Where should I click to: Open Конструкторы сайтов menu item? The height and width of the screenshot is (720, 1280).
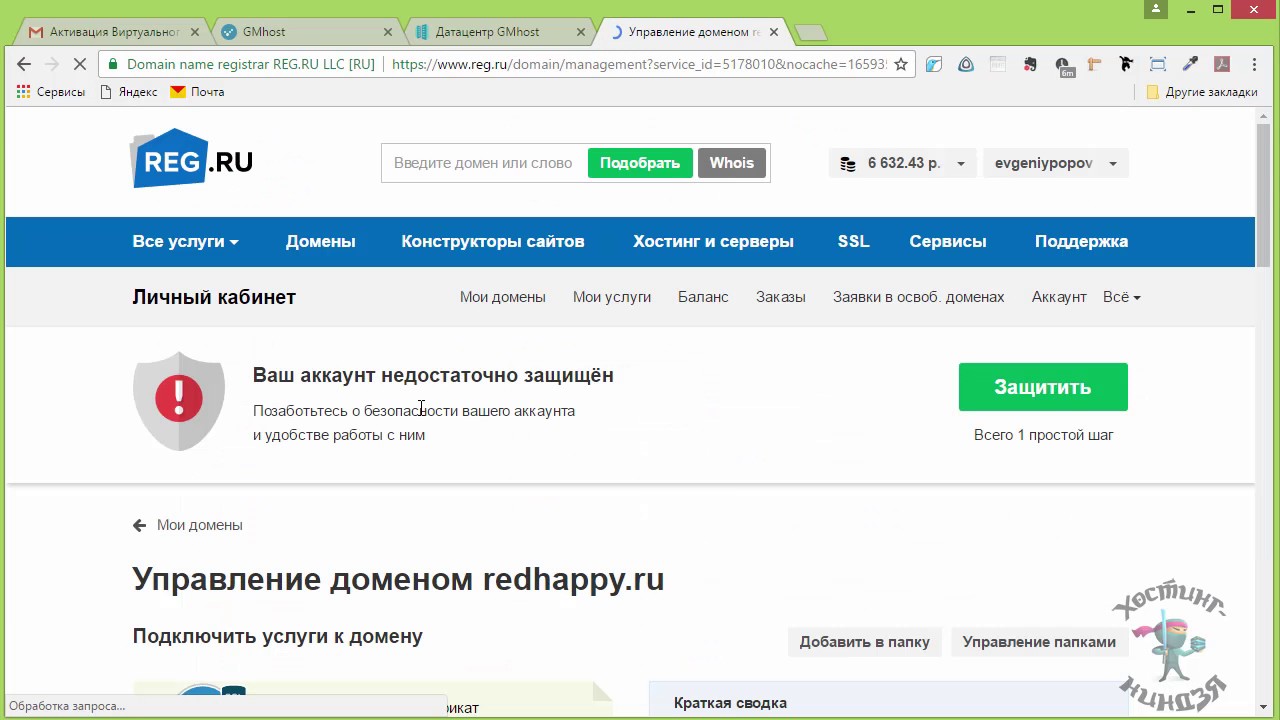[493, 242]
